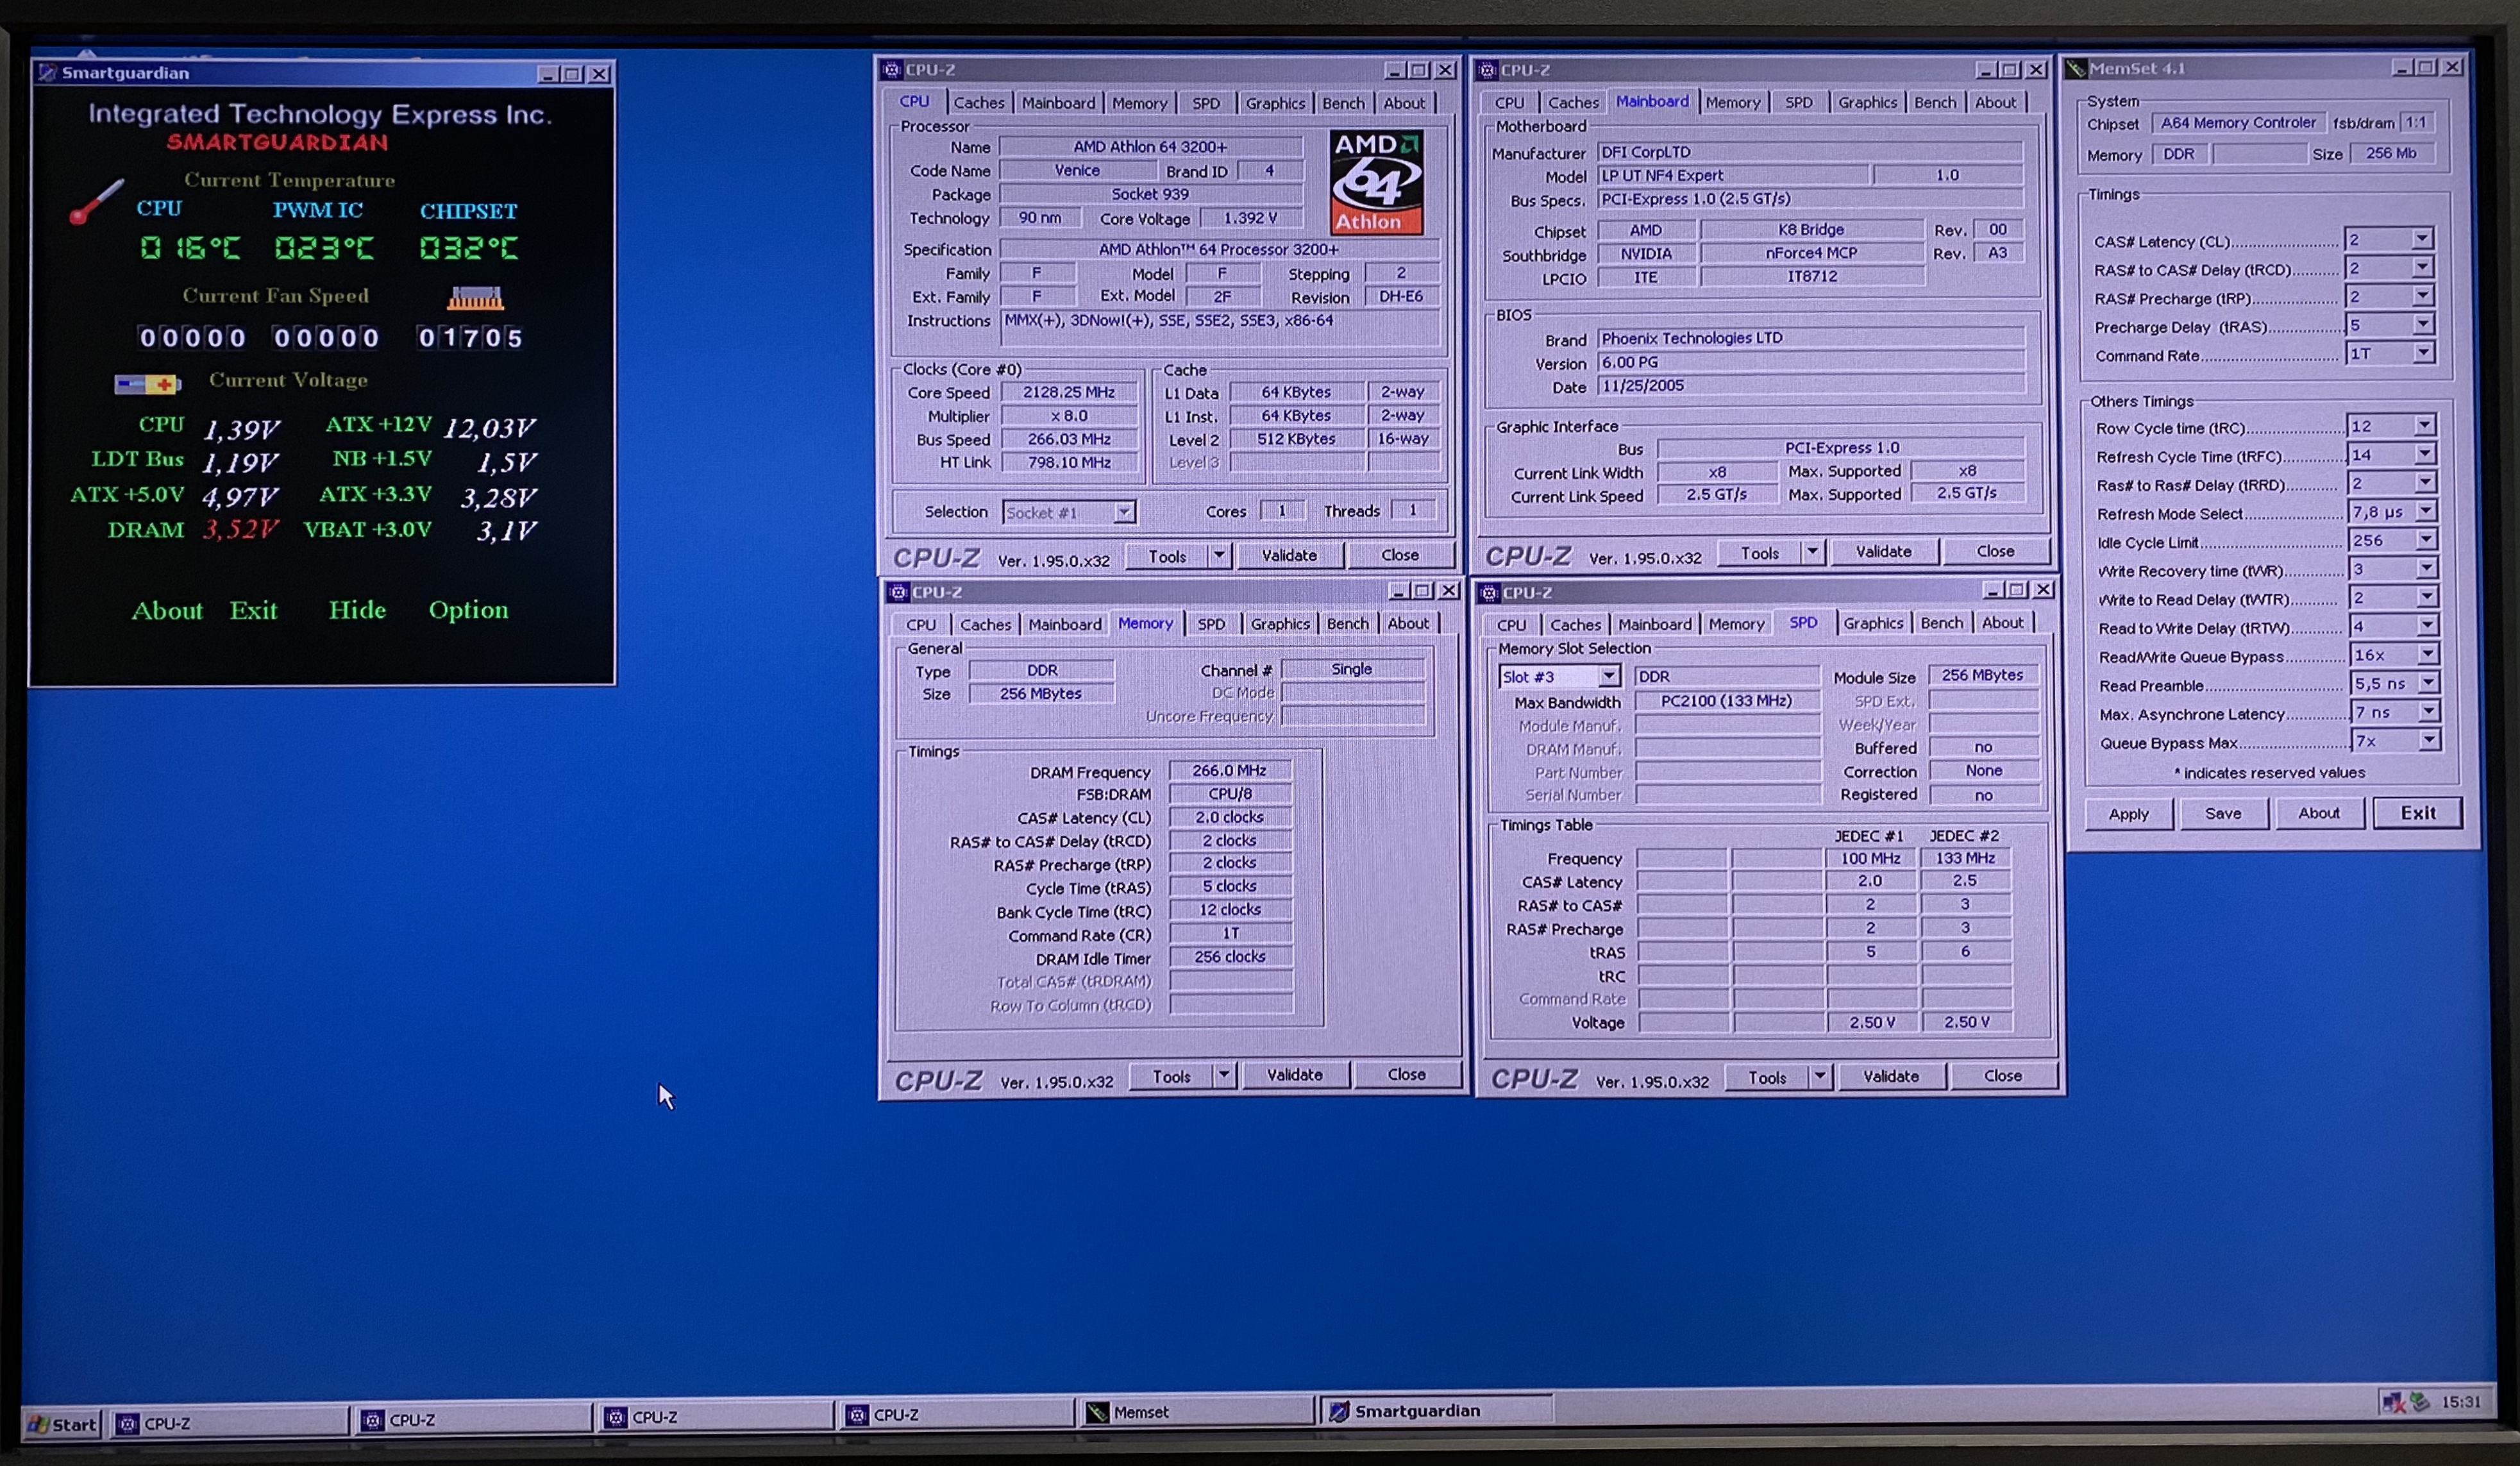Select SPD tab in CPU-Z CPU window
This screenshot has width=2520, height=1466.
pos(1206,103)
